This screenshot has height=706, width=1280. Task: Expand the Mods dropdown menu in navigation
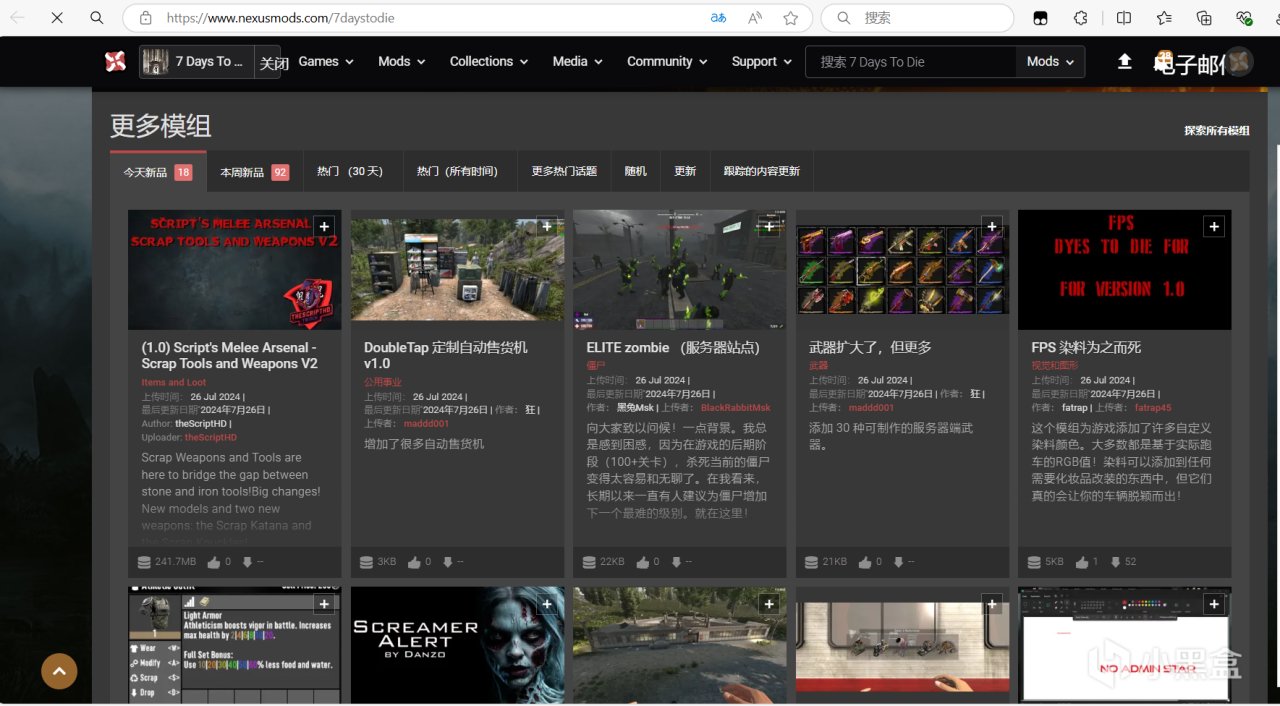tap(401, 61)
